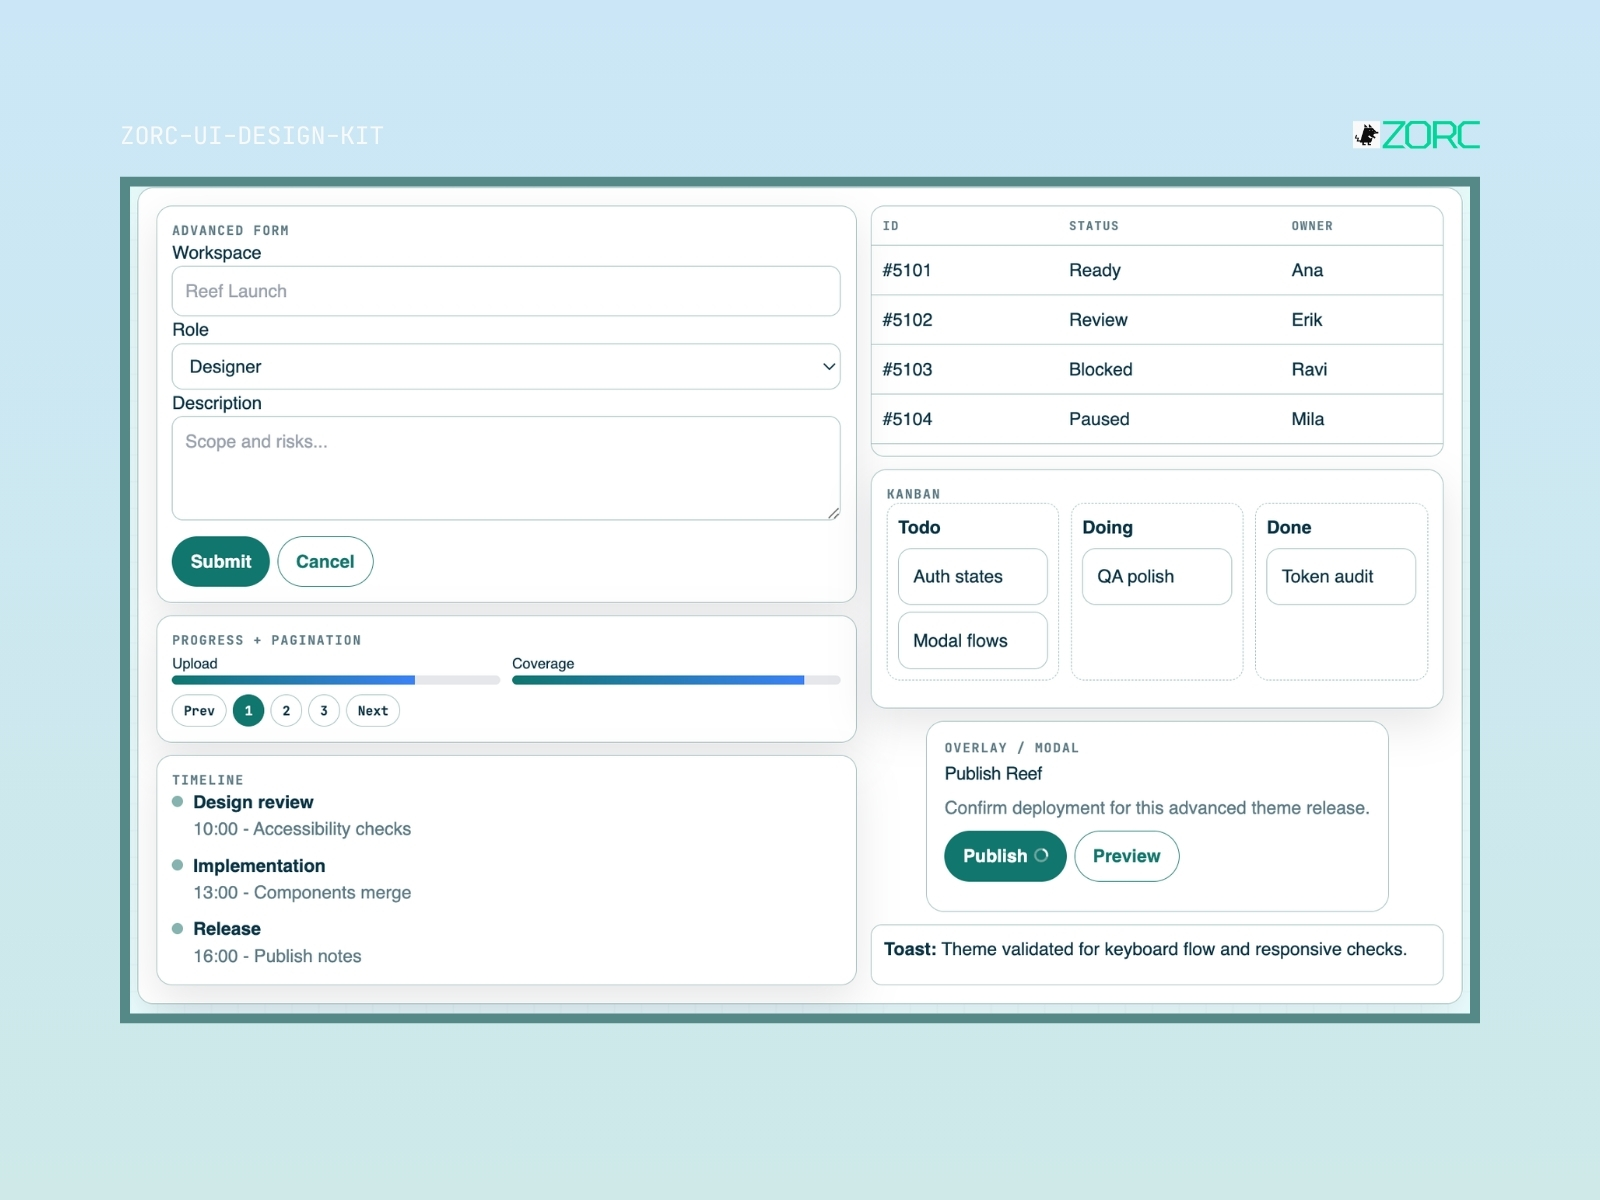Click the KANBAN section heading
The height and width of the screenshot is (1200, 1600).
coord(913,494)
